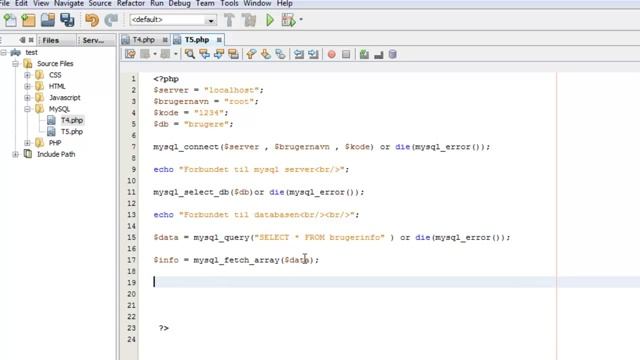Image resolution: width=640 pixels, height=360 pixels.
Task: Select T4.php in the project tree
Action: point(72,120)
